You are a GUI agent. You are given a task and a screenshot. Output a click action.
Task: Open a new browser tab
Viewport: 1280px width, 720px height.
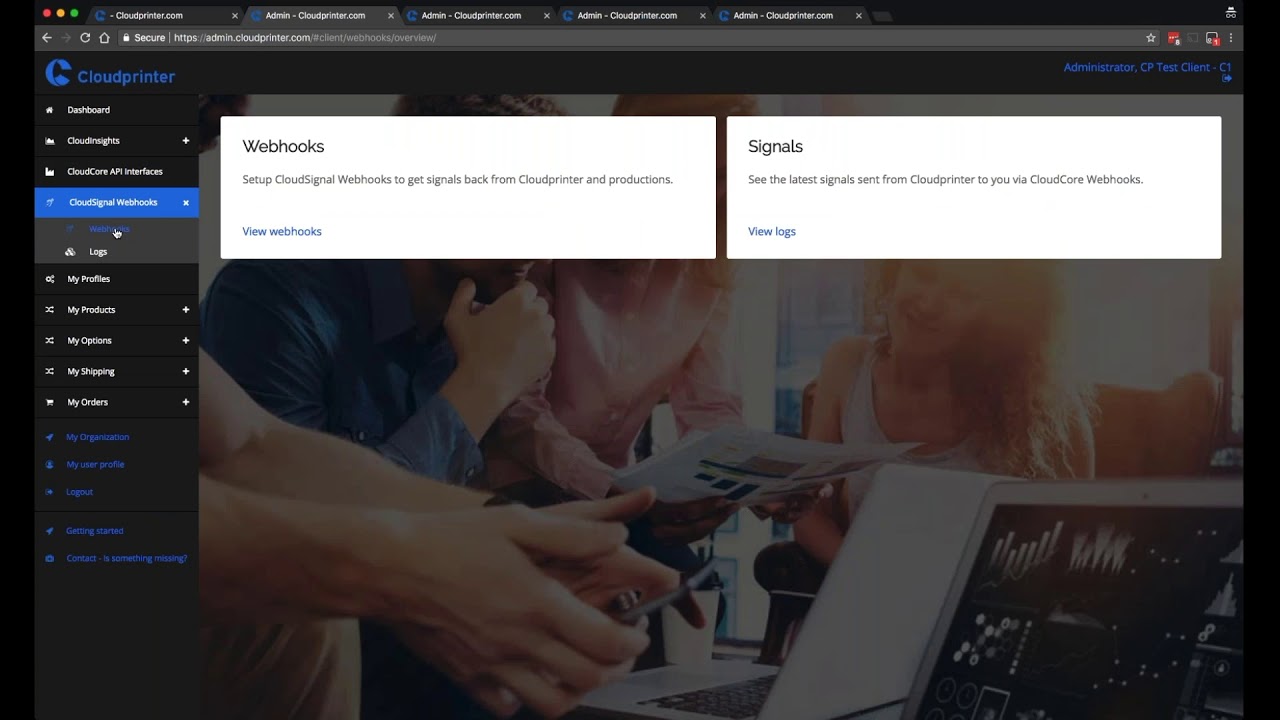(883, 16)
